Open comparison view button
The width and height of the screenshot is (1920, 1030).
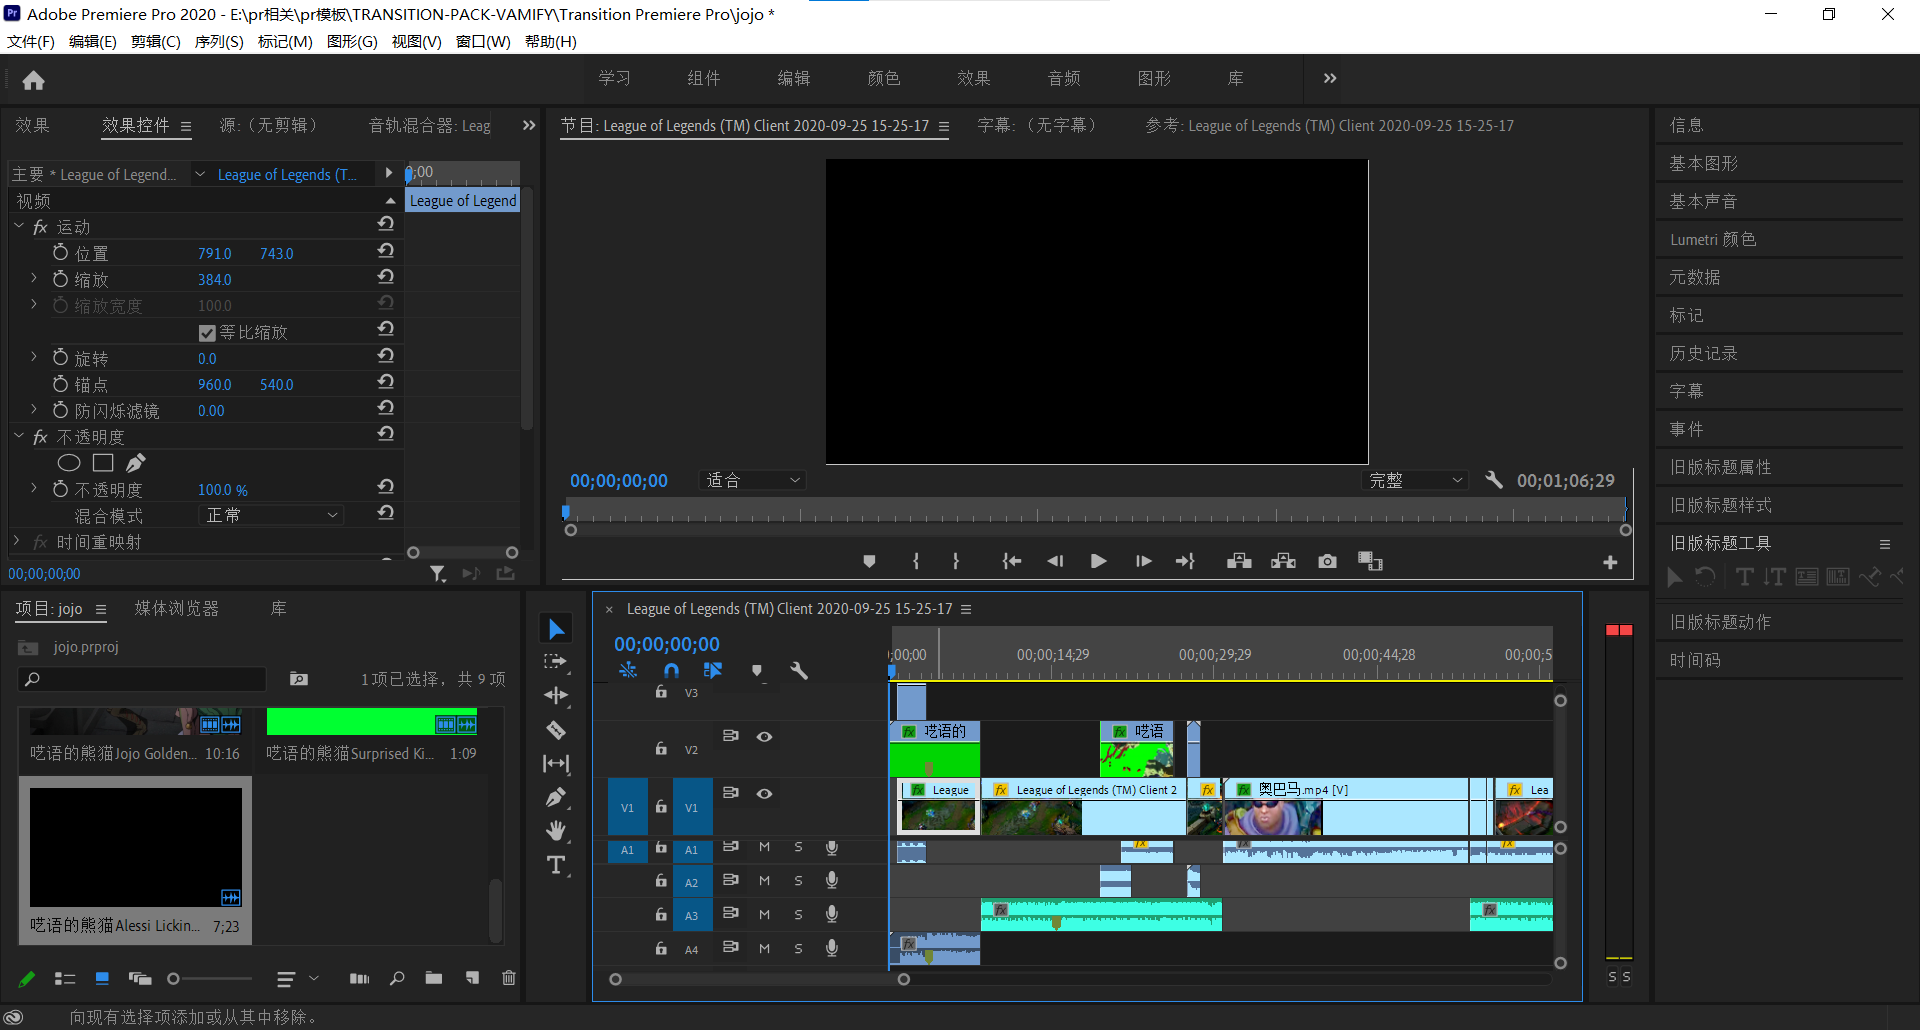1370,561
